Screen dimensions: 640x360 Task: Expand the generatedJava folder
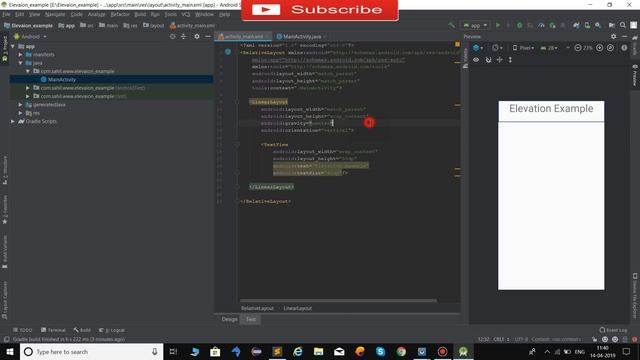coord(20,104)
